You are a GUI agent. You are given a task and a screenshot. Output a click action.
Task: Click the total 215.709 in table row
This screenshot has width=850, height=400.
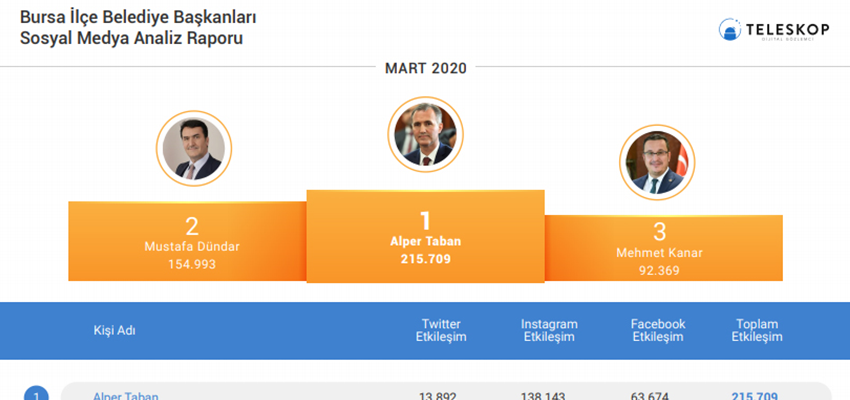click(755, 396)
